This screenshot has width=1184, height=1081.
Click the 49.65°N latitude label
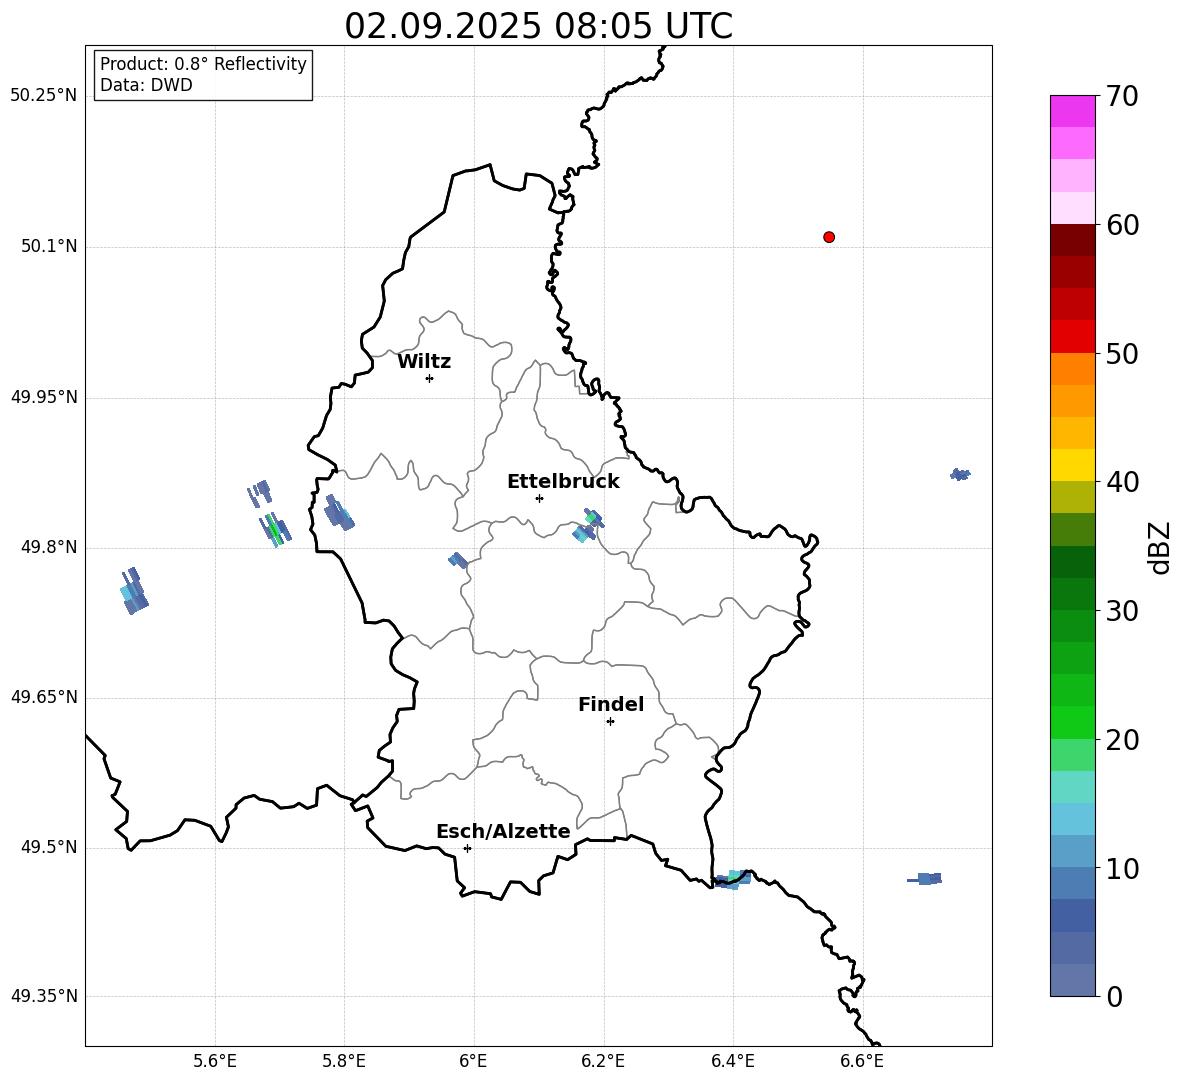(44, 697)
